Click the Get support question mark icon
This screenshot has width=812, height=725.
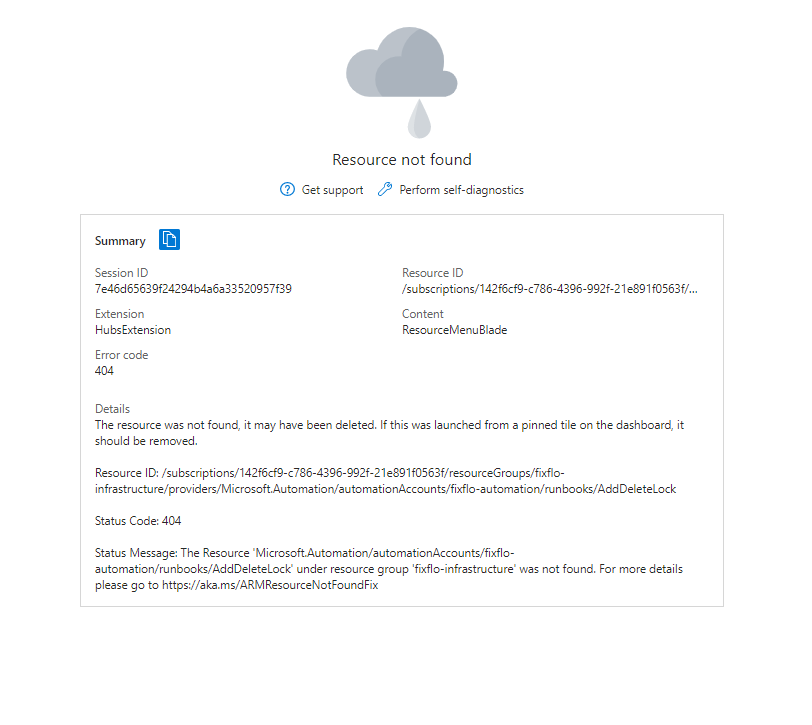(288, 190)
